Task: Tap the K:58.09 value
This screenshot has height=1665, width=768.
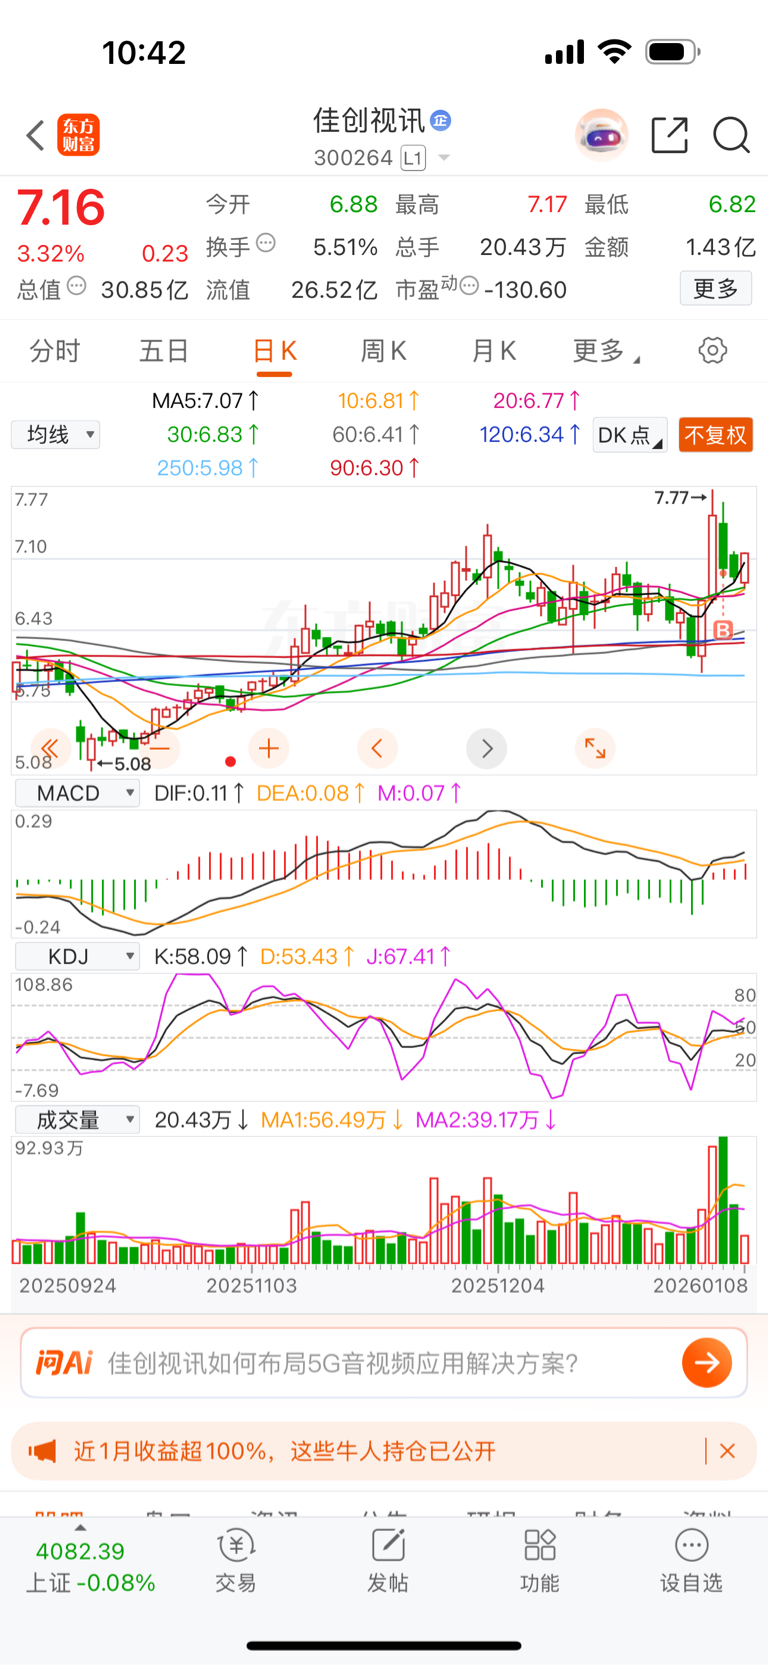Action: pos(201,957)
